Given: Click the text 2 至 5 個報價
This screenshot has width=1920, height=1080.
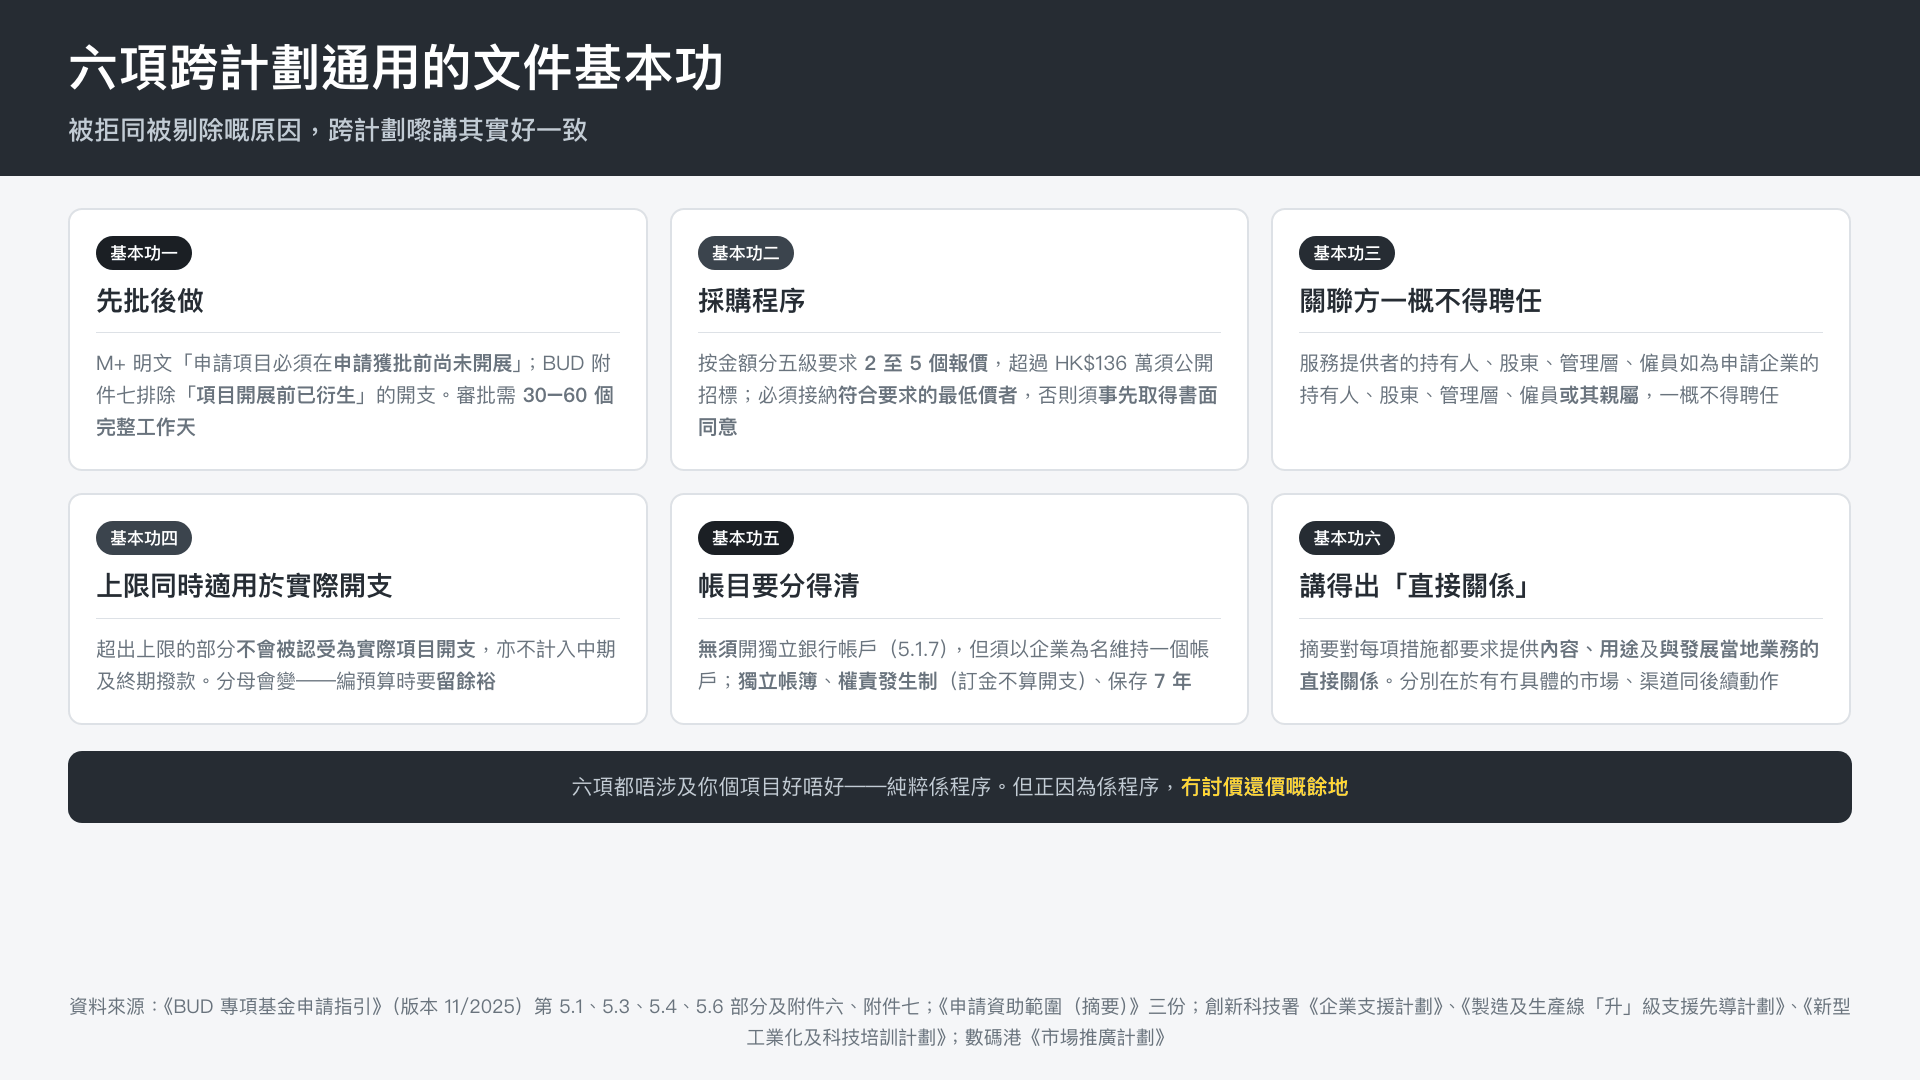Looking at the screenshot, I should pyautogui.click(x=926, y=363).
